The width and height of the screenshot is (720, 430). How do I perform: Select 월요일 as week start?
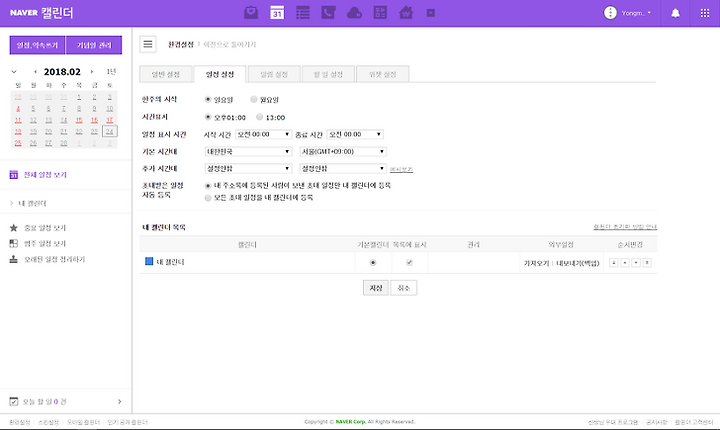click(253, 99)
